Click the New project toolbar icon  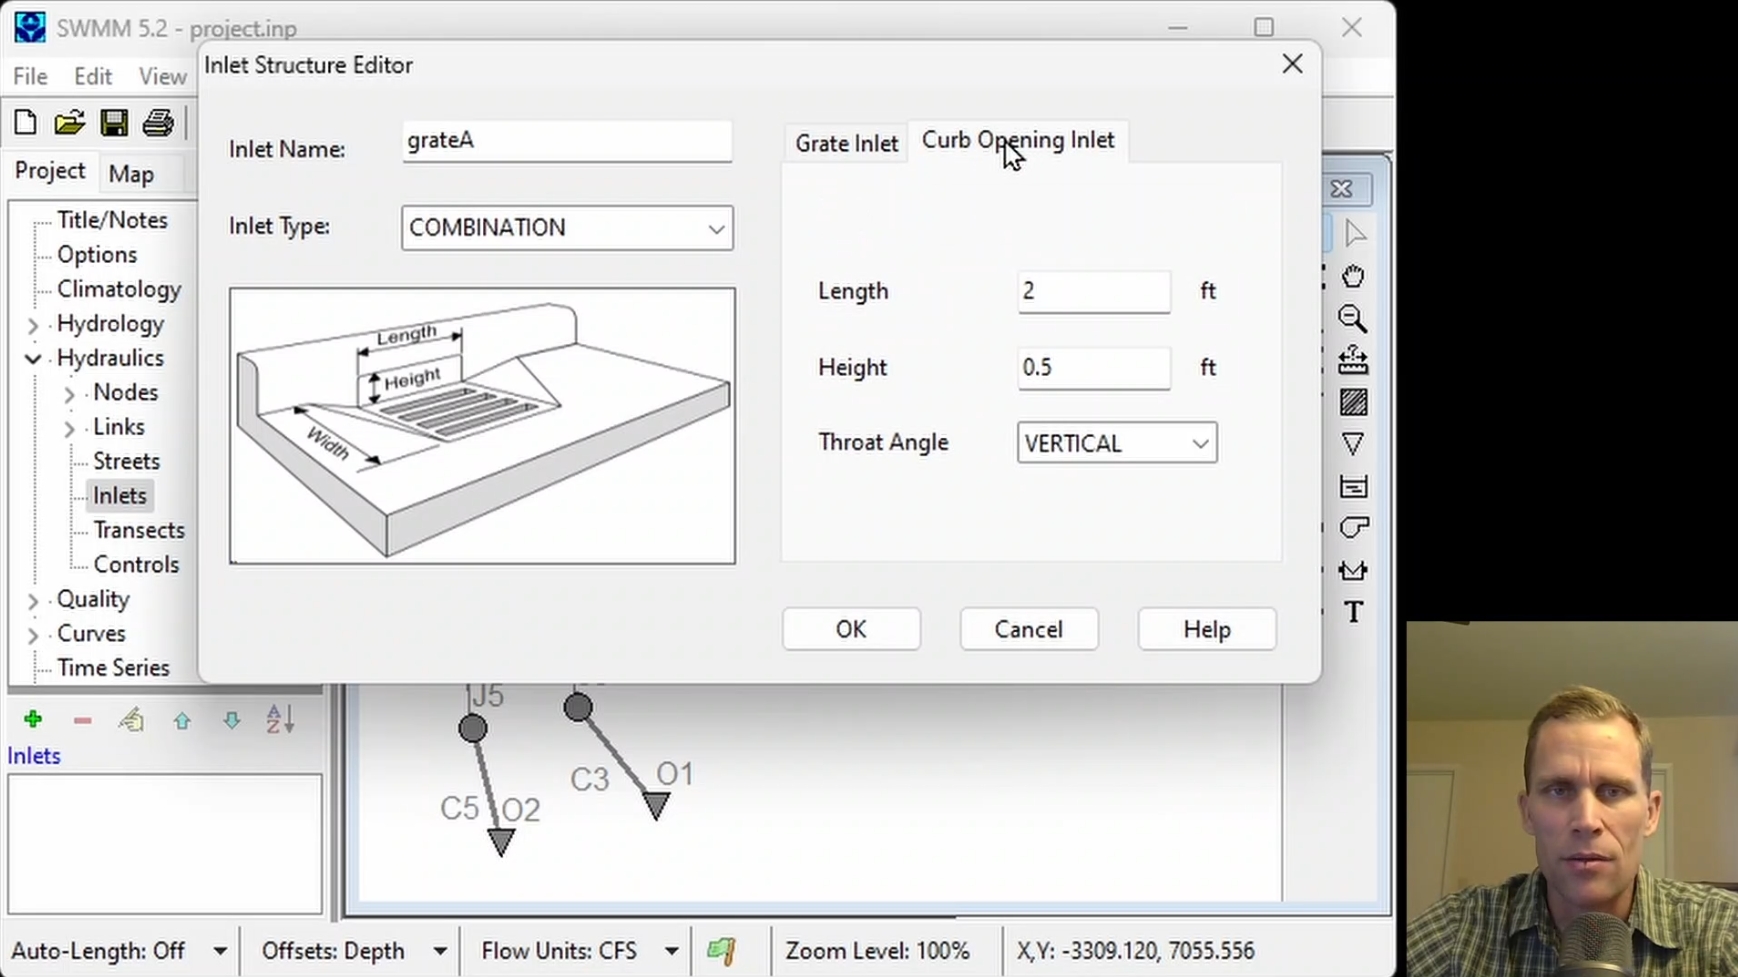pos(26,123)
